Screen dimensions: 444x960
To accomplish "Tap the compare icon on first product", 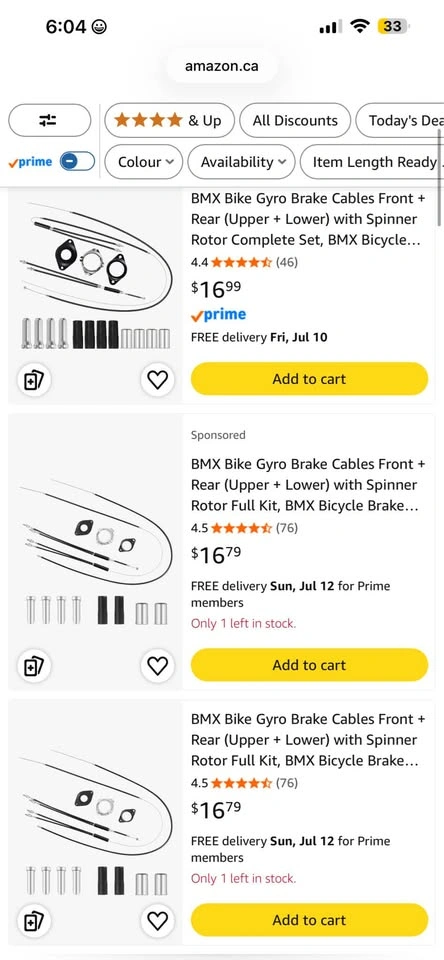I will tap(34, 380).
